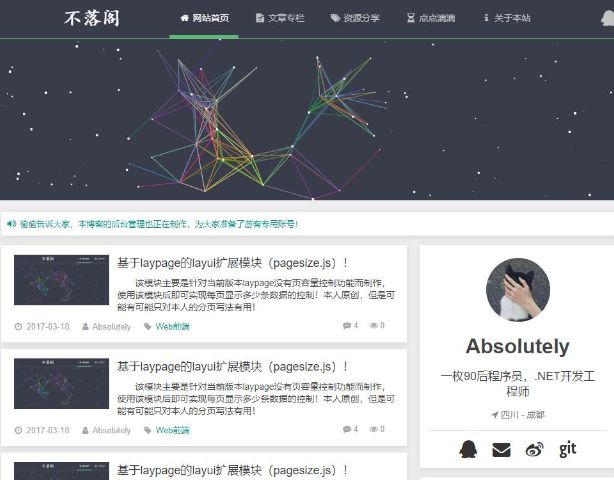Click the 不落阁 site logo
This screenshot has height=480, width=614.
pyautogui.click(x=92, y=18)
